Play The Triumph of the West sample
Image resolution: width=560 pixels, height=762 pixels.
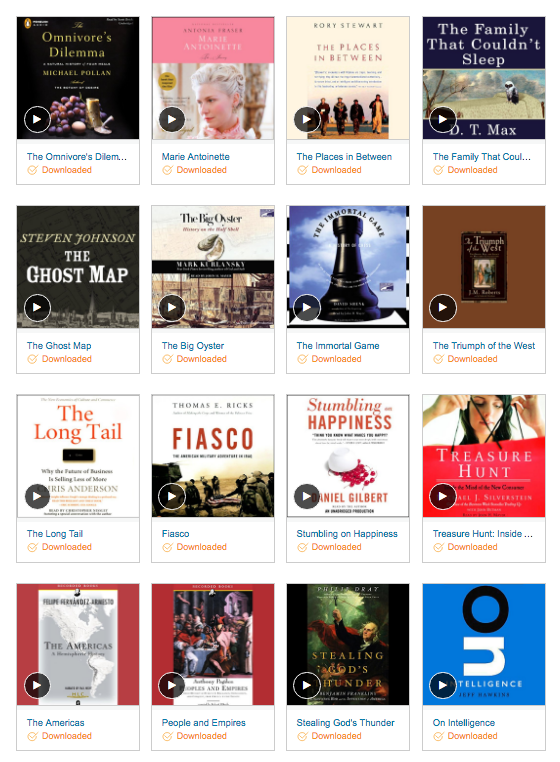[443, 308]
